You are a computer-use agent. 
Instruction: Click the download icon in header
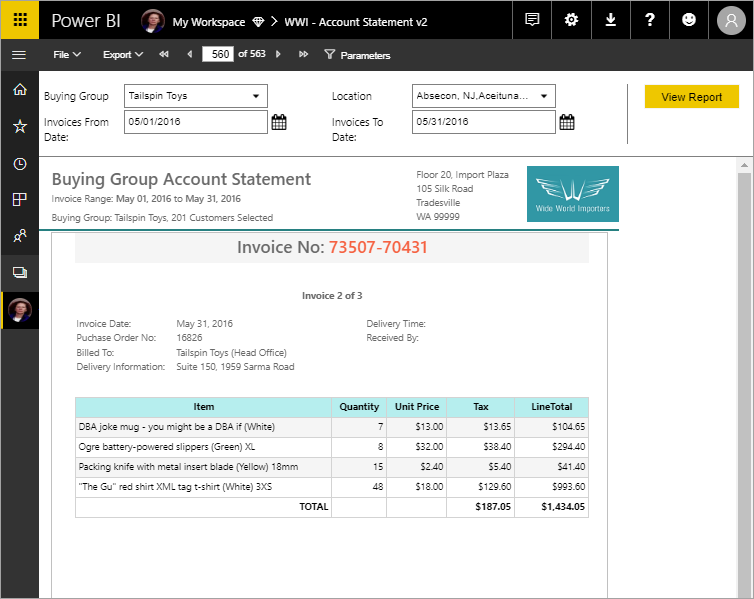pos(611,20)
